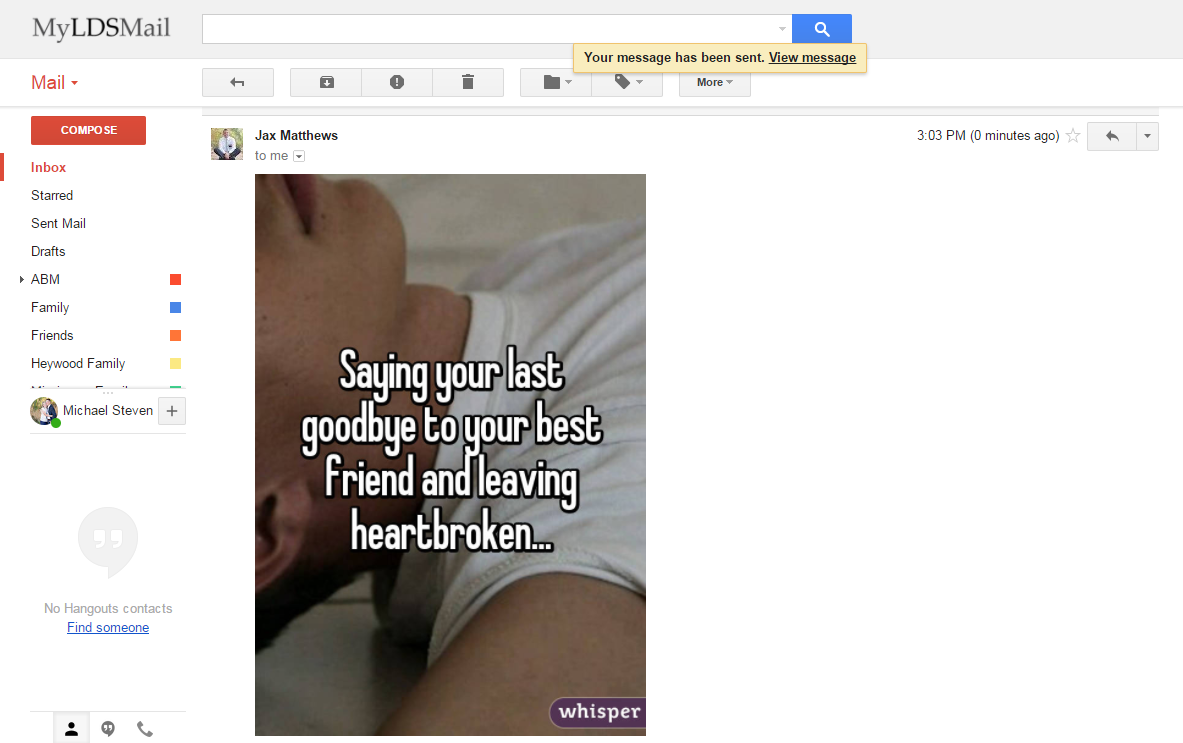1183x743 pixels.
Task: Click into the search input field
Action: pyautogui.click(x=488, y=29)
